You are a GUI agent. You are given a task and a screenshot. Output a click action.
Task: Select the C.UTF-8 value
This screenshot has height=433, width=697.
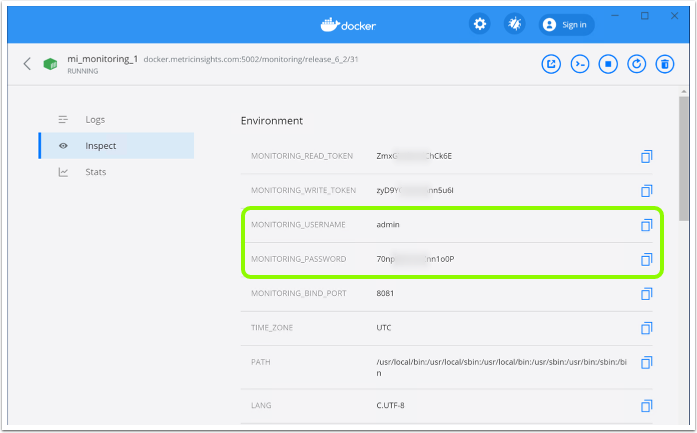(390, 405)
